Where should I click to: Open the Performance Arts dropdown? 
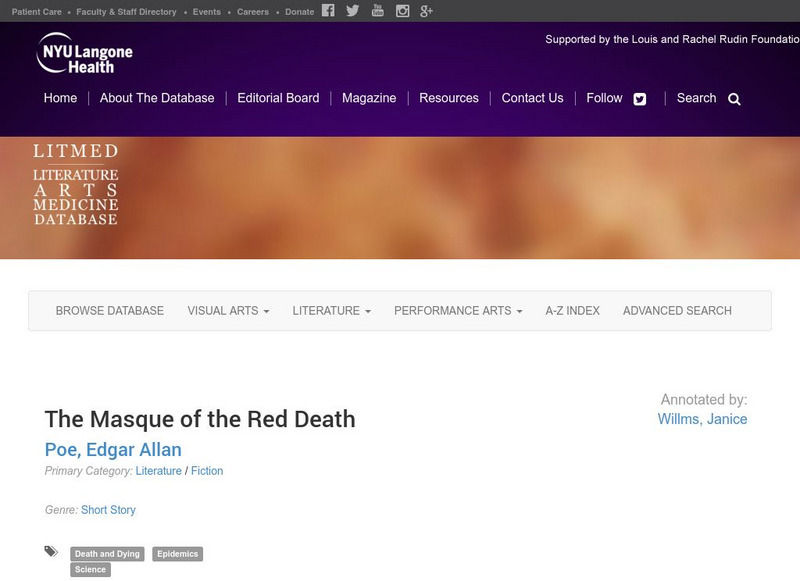[458, 311]
